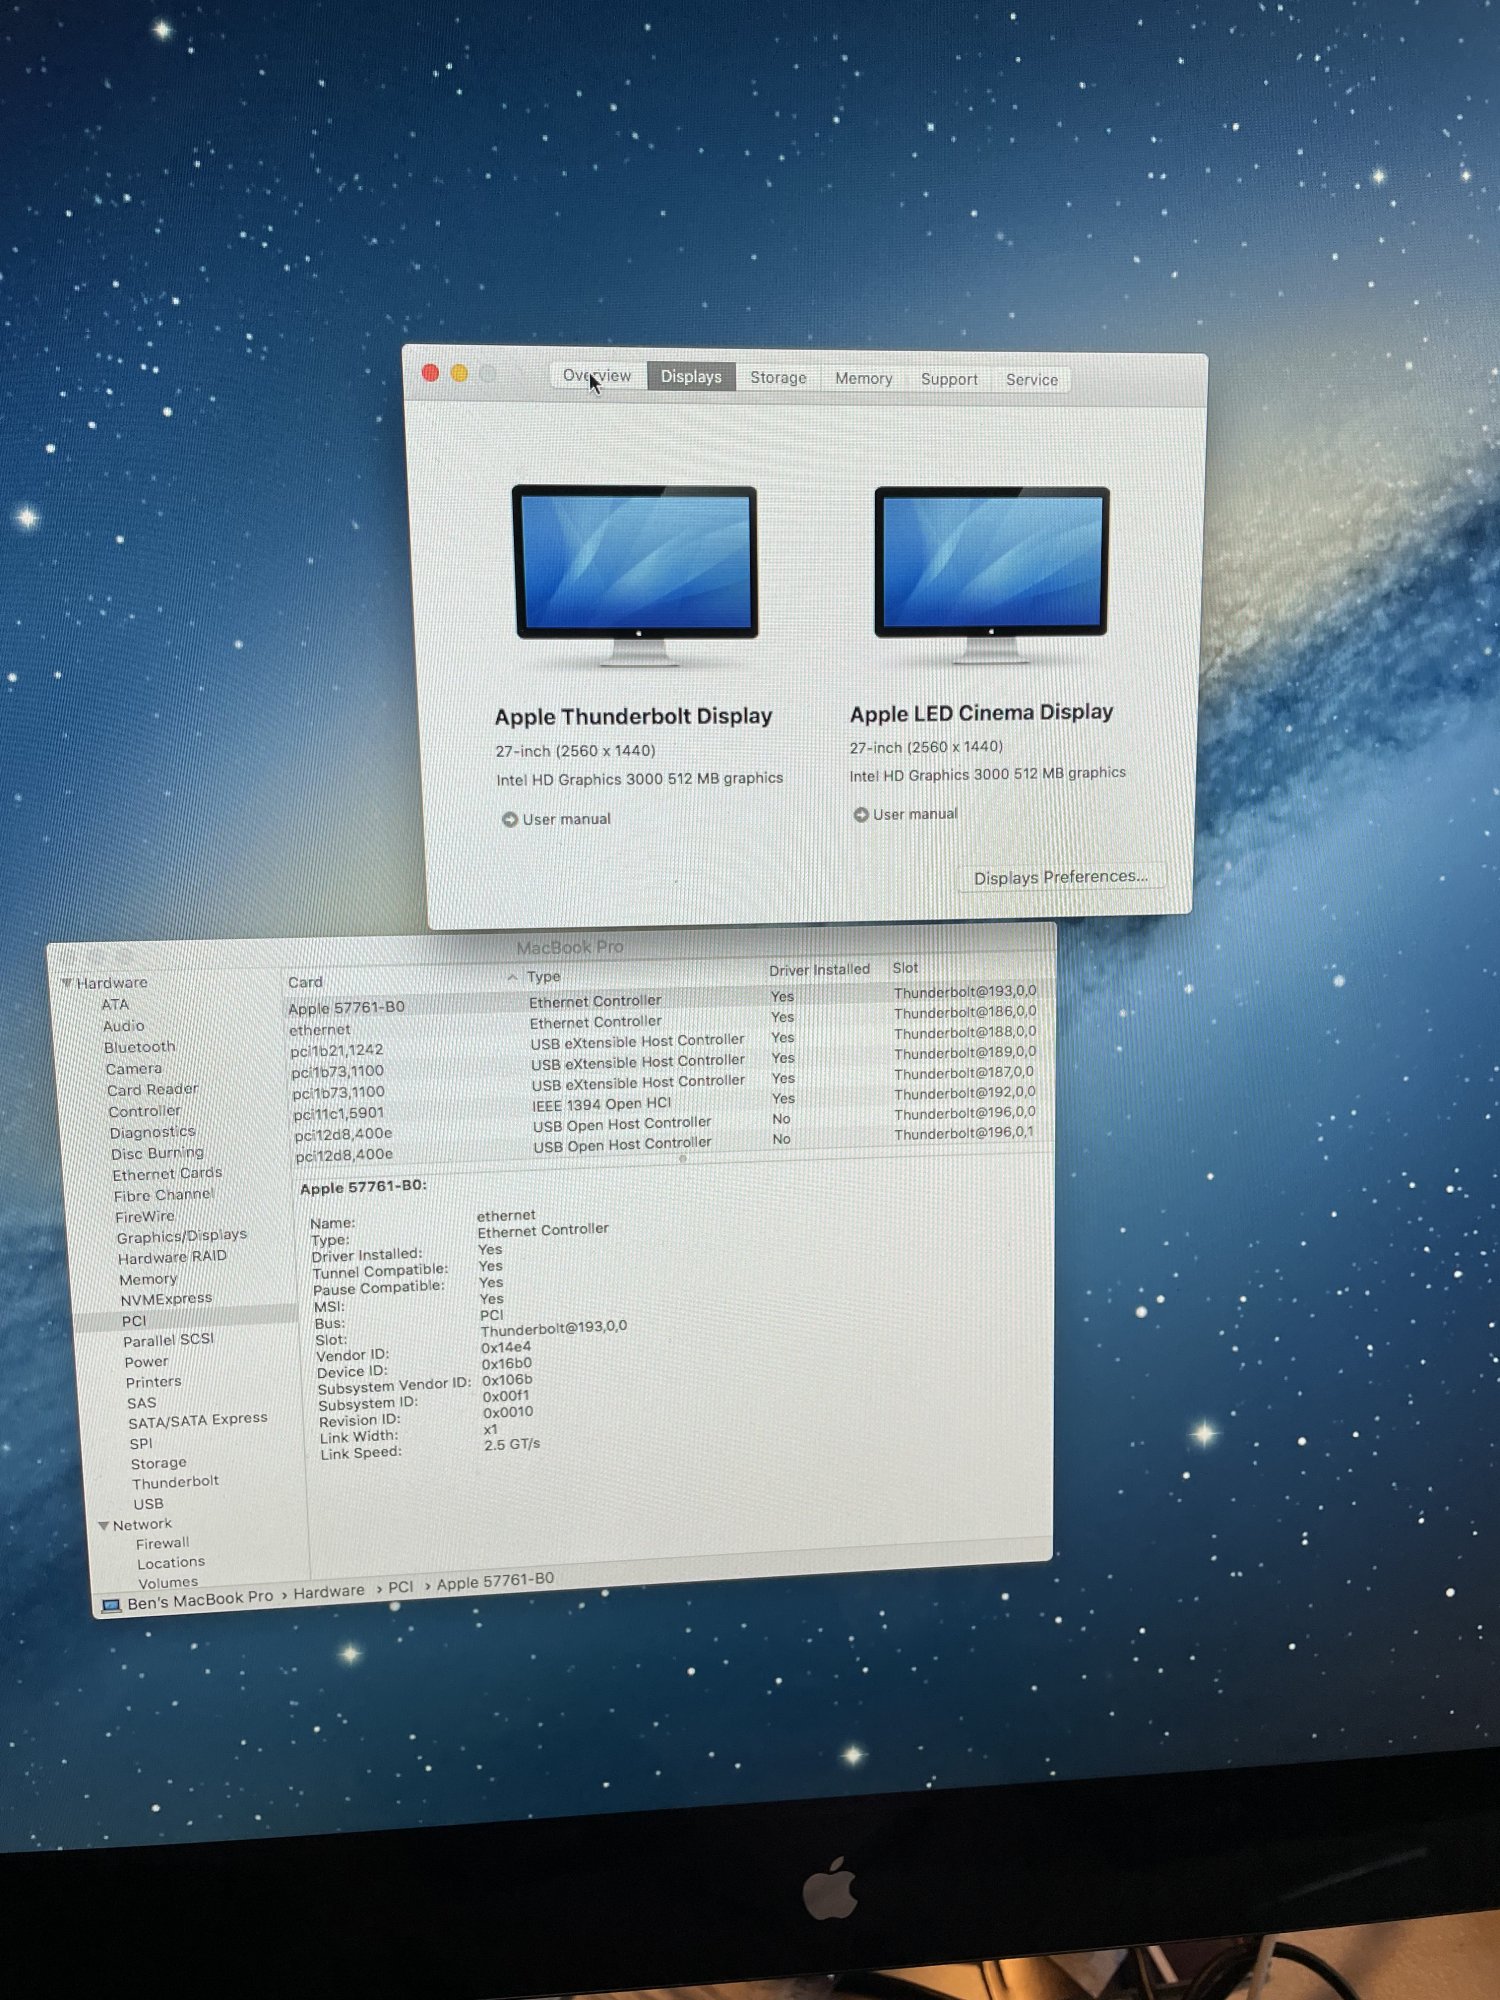Sort by the Type column header
The image size is (1500, 2000).
click(543, 976)
